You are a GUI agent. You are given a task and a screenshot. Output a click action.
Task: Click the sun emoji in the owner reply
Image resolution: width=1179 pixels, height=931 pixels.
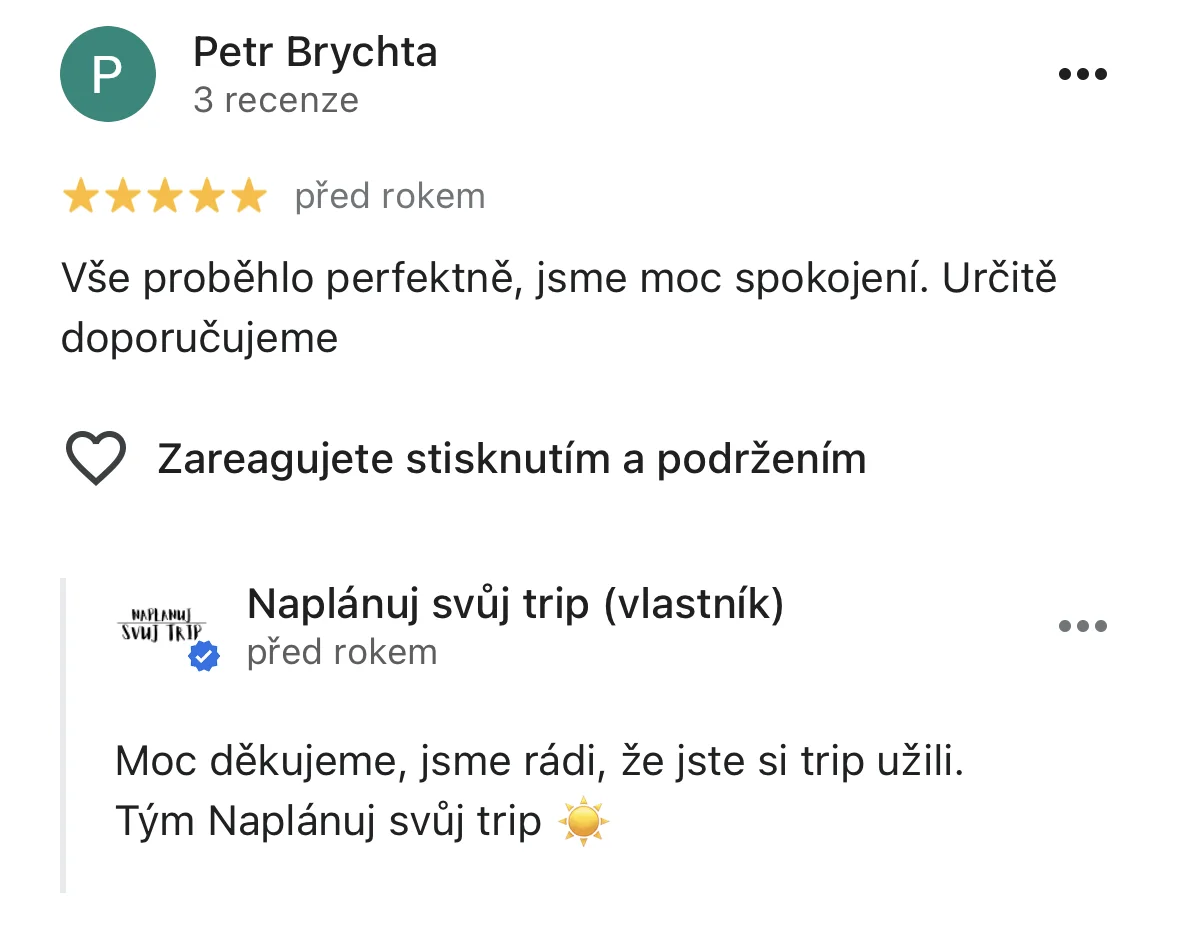[x=584, y=822]
